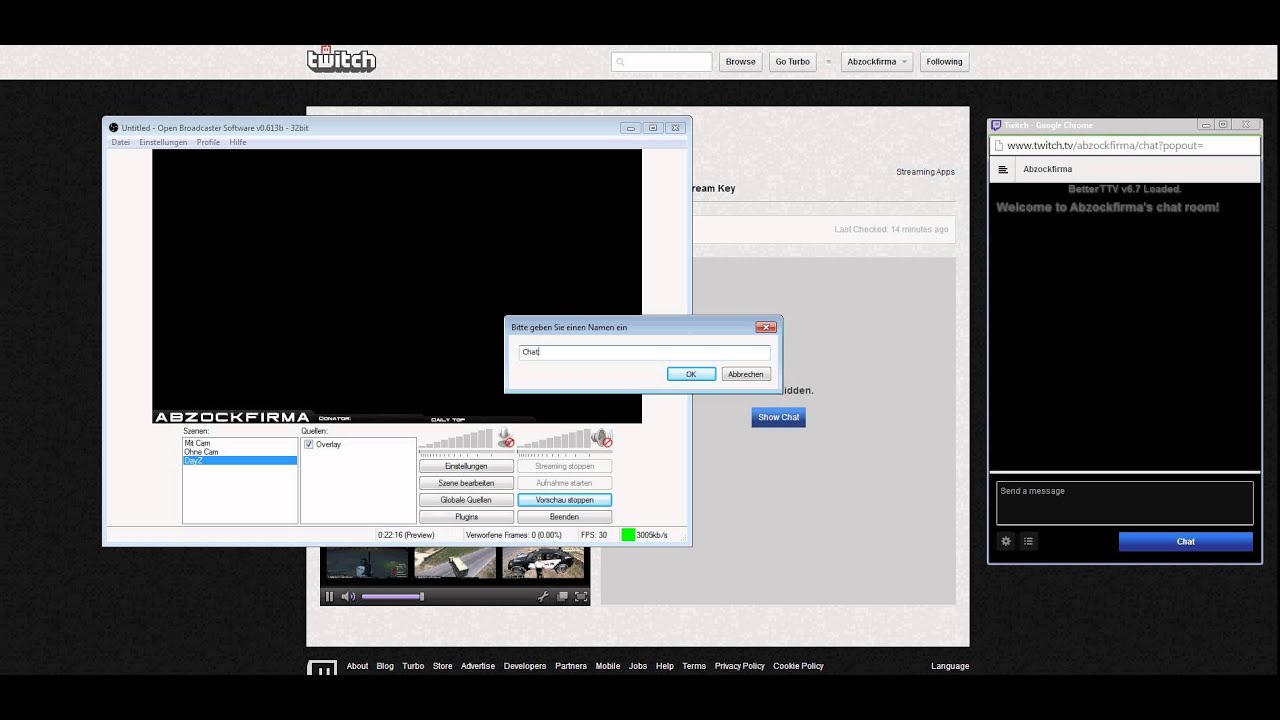Viewport: 1280px width, 720px height.
Task: Click the chat popup address bar
Action: [x=1125, y=146]
